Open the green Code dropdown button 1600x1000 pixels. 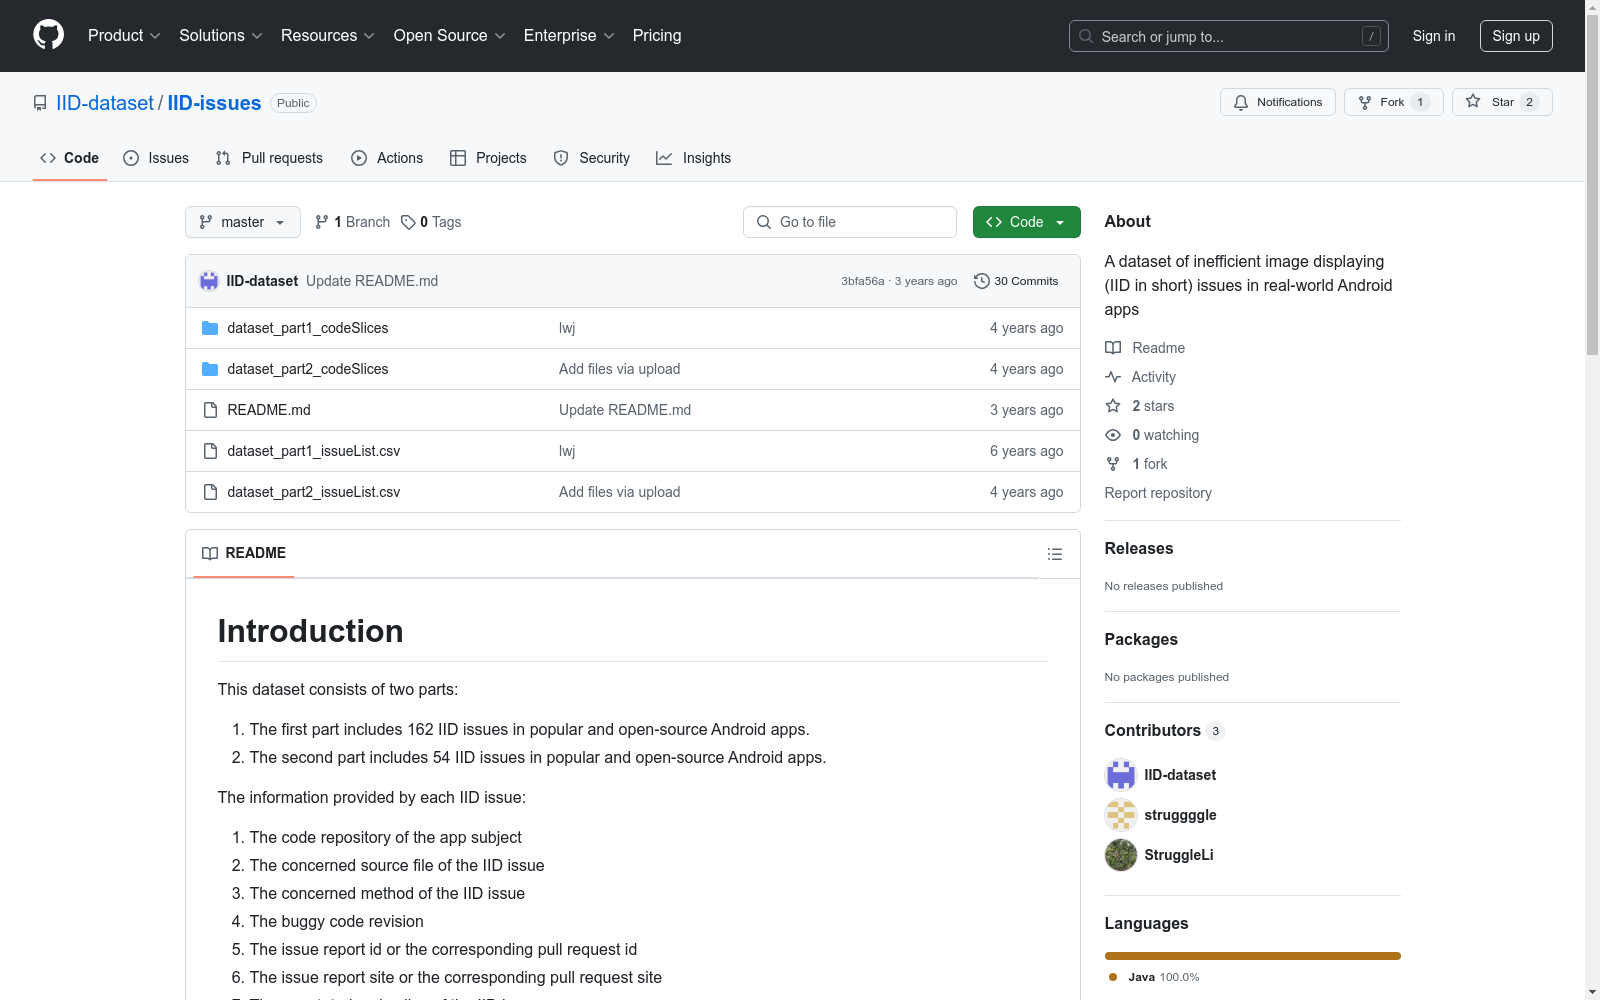pyautogui.click(x=1027, y=222)
